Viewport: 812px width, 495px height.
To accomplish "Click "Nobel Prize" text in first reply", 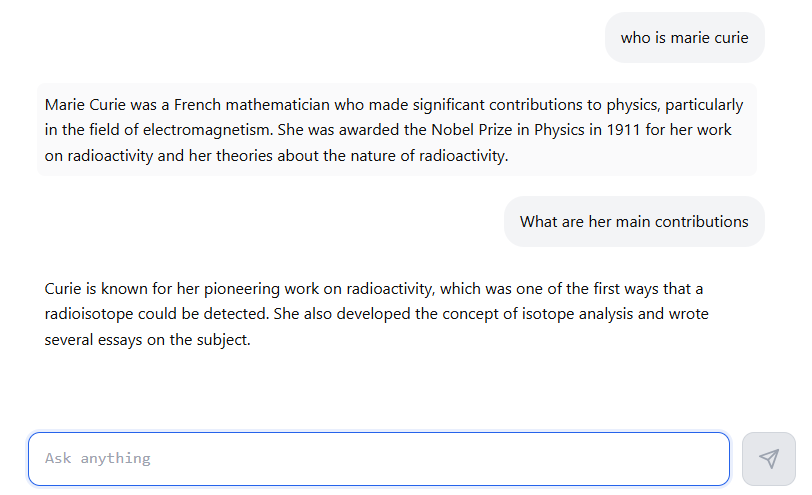I will point(471,130).
